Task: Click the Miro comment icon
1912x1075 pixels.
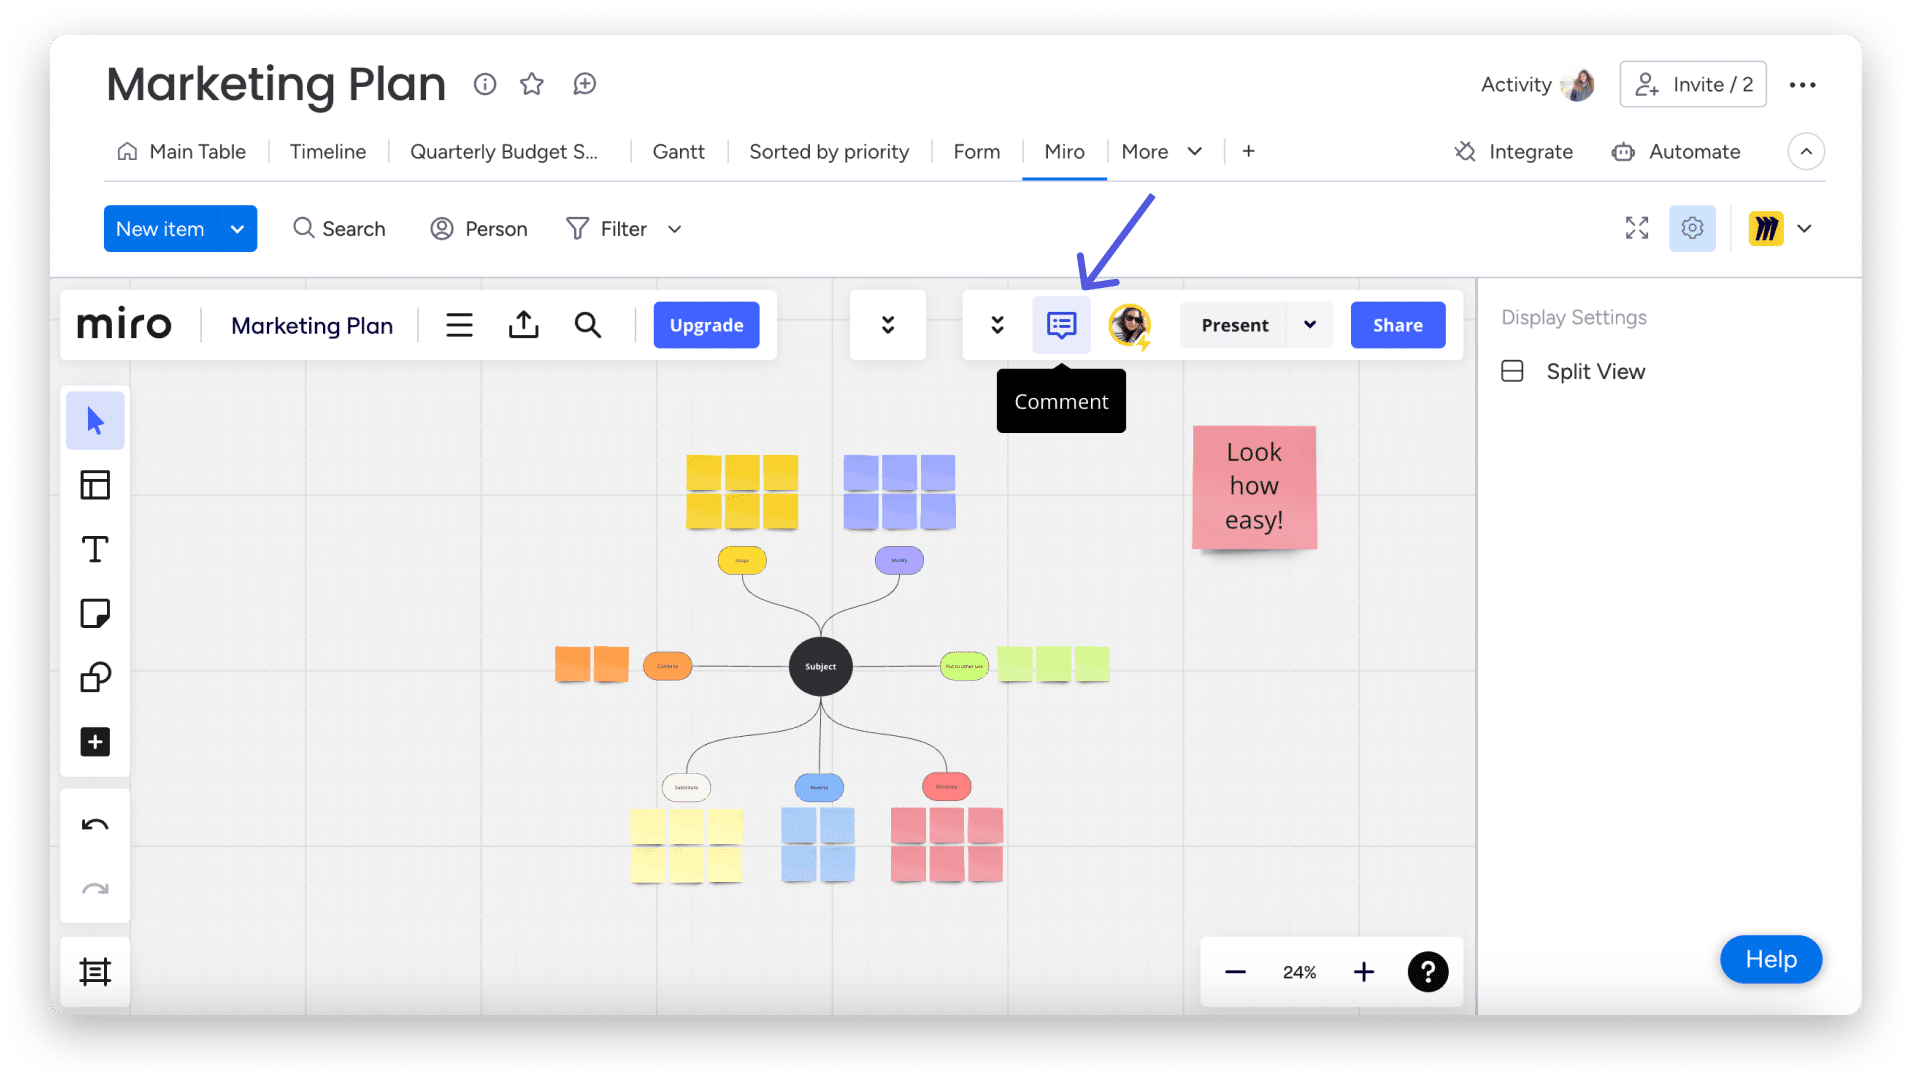Action: tap(1061, 325)
